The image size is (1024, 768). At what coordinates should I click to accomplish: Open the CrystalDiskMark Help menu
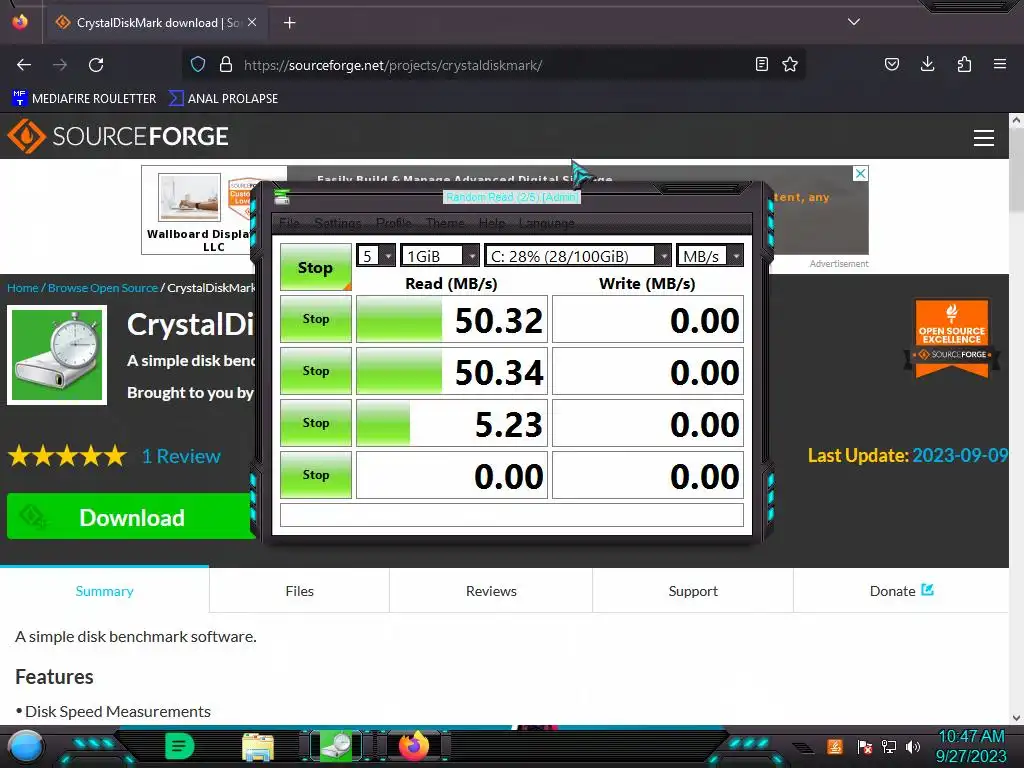pyautogui.click(x=492, y=223)
